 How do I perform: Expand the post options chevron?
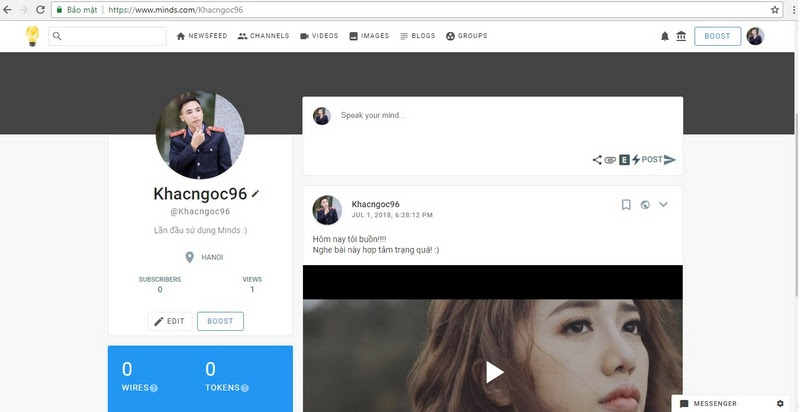(663, 204)
